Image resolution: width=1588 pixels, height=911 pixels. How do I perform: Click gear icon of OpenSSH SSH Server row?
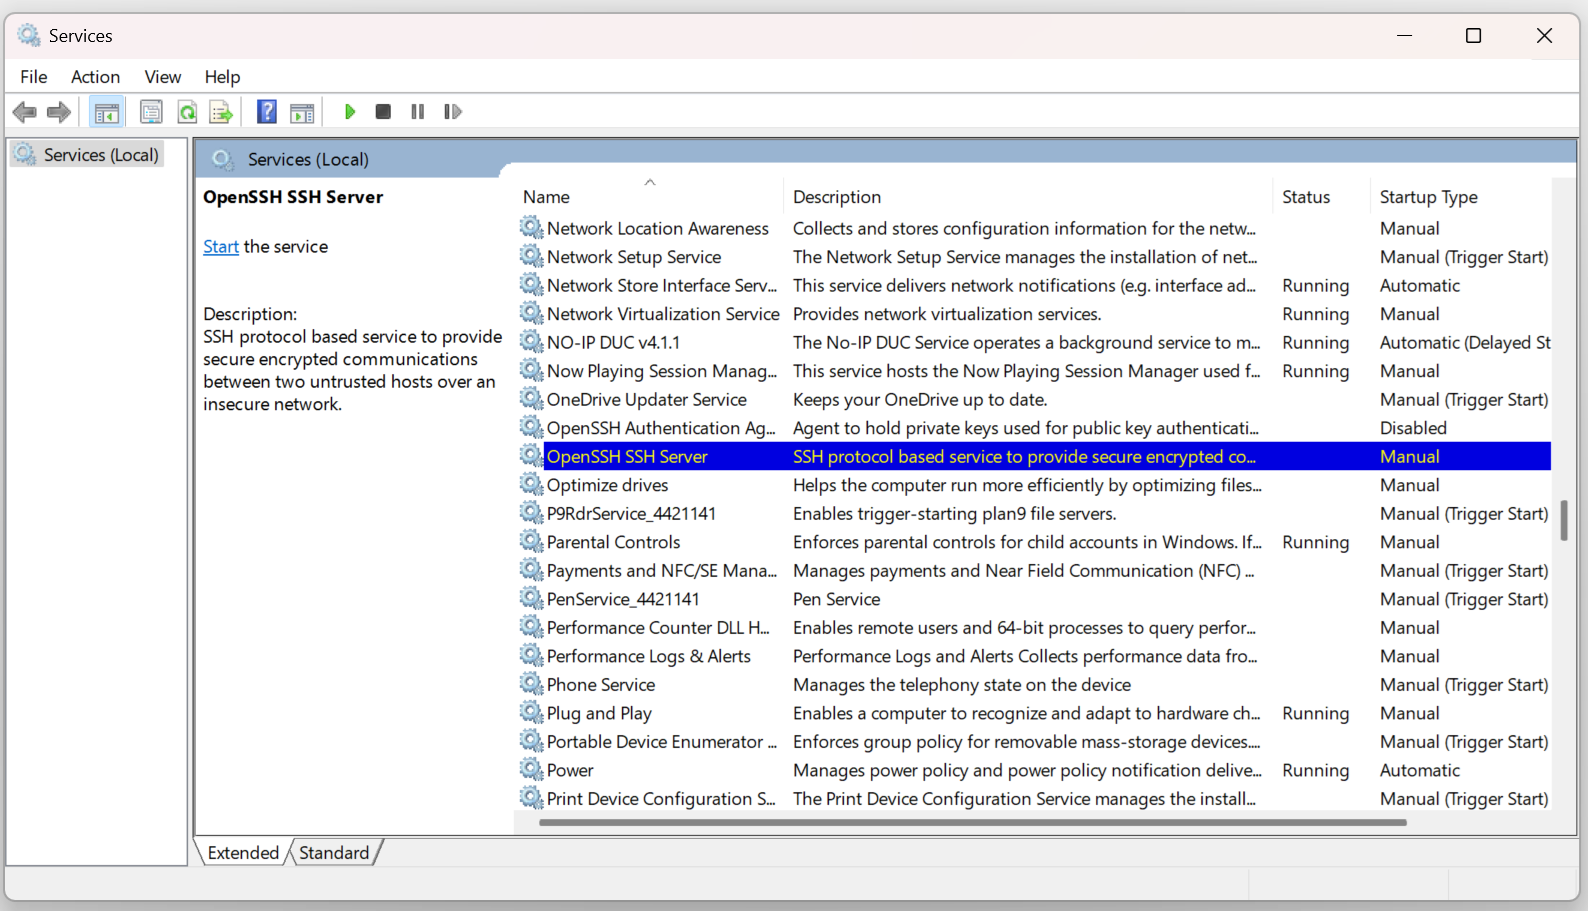tap(531, 456)
